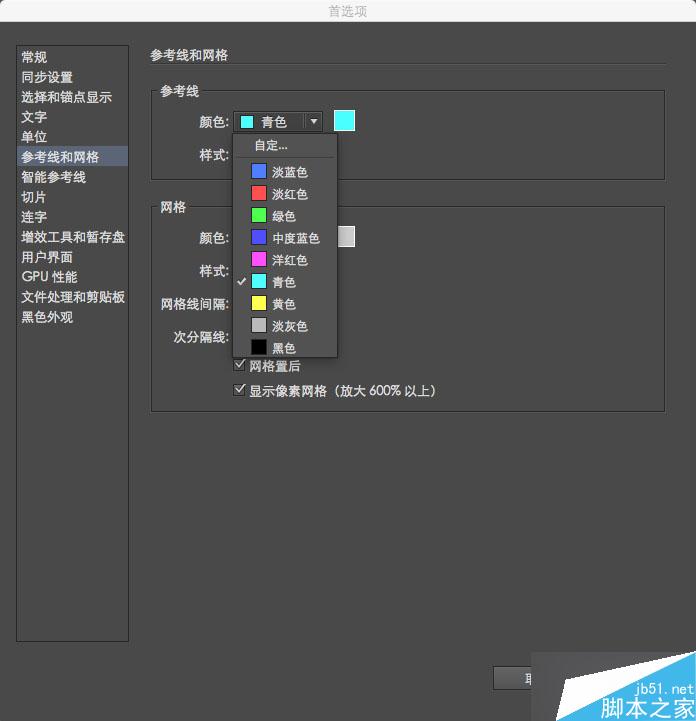Choose 自定... custom color option
Image resolution: width=696 pixels, height=721 pixels.
click(x=285, y=146)
